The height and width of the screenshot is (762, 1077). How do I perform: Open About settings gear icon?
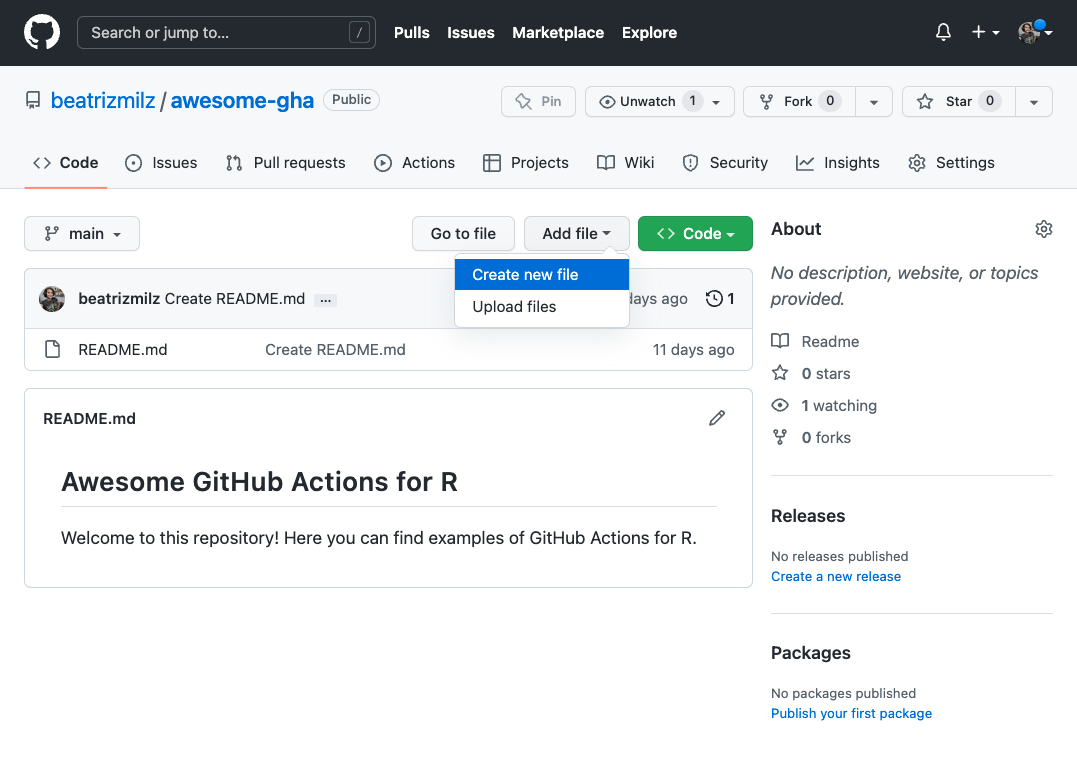pos(1044,229)
